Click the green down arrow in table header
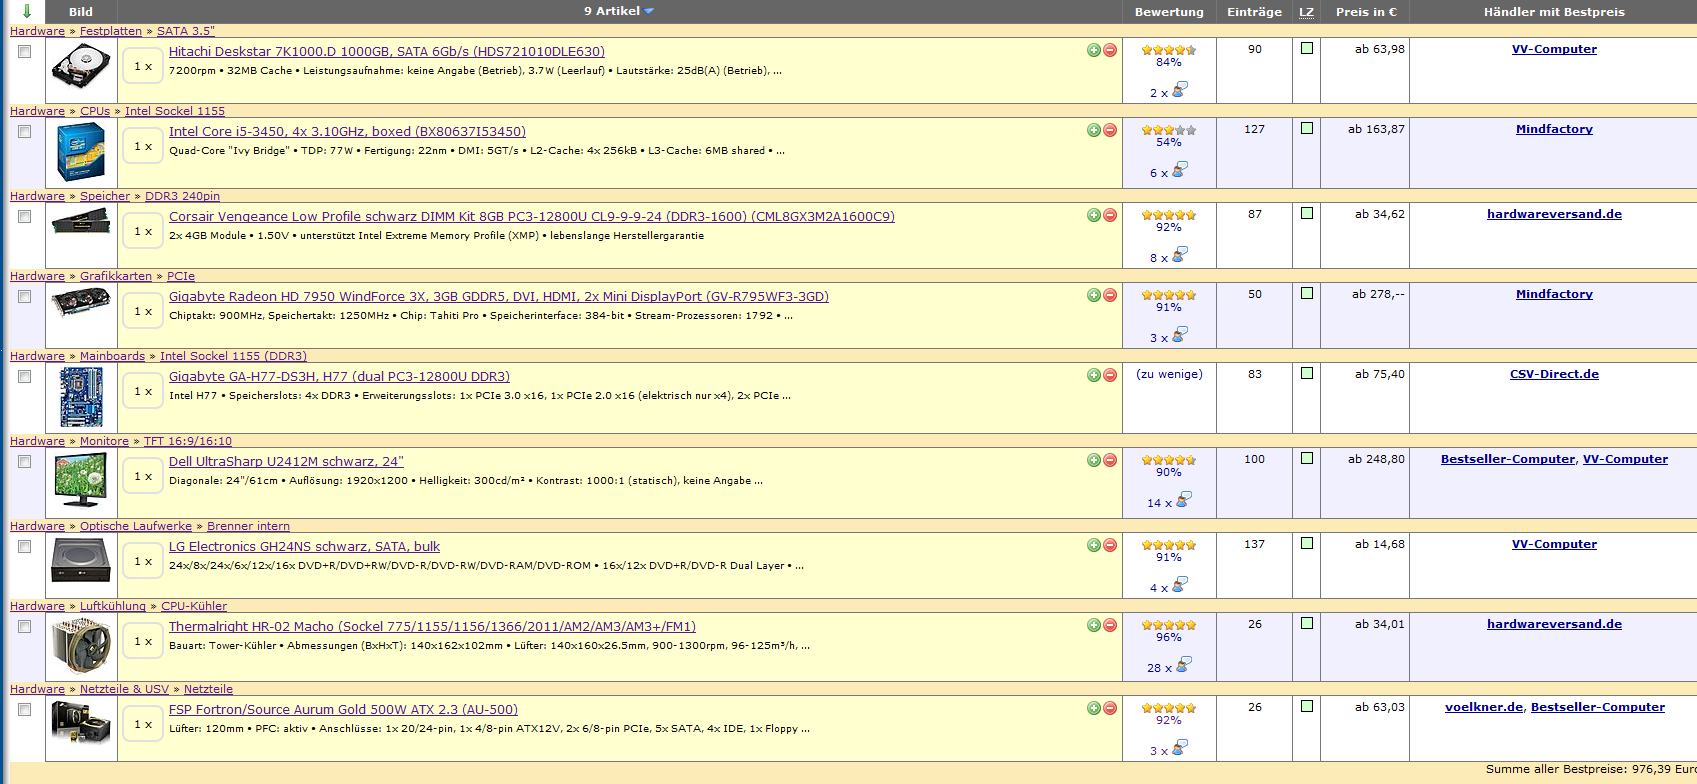This screenshot has width=1697, height=784. pyautogui.click(x=26, y=11)
